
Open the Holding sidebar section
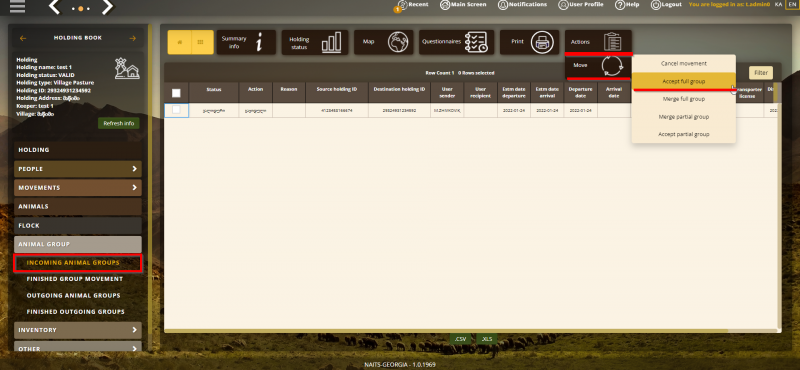[x=78, y=150]
